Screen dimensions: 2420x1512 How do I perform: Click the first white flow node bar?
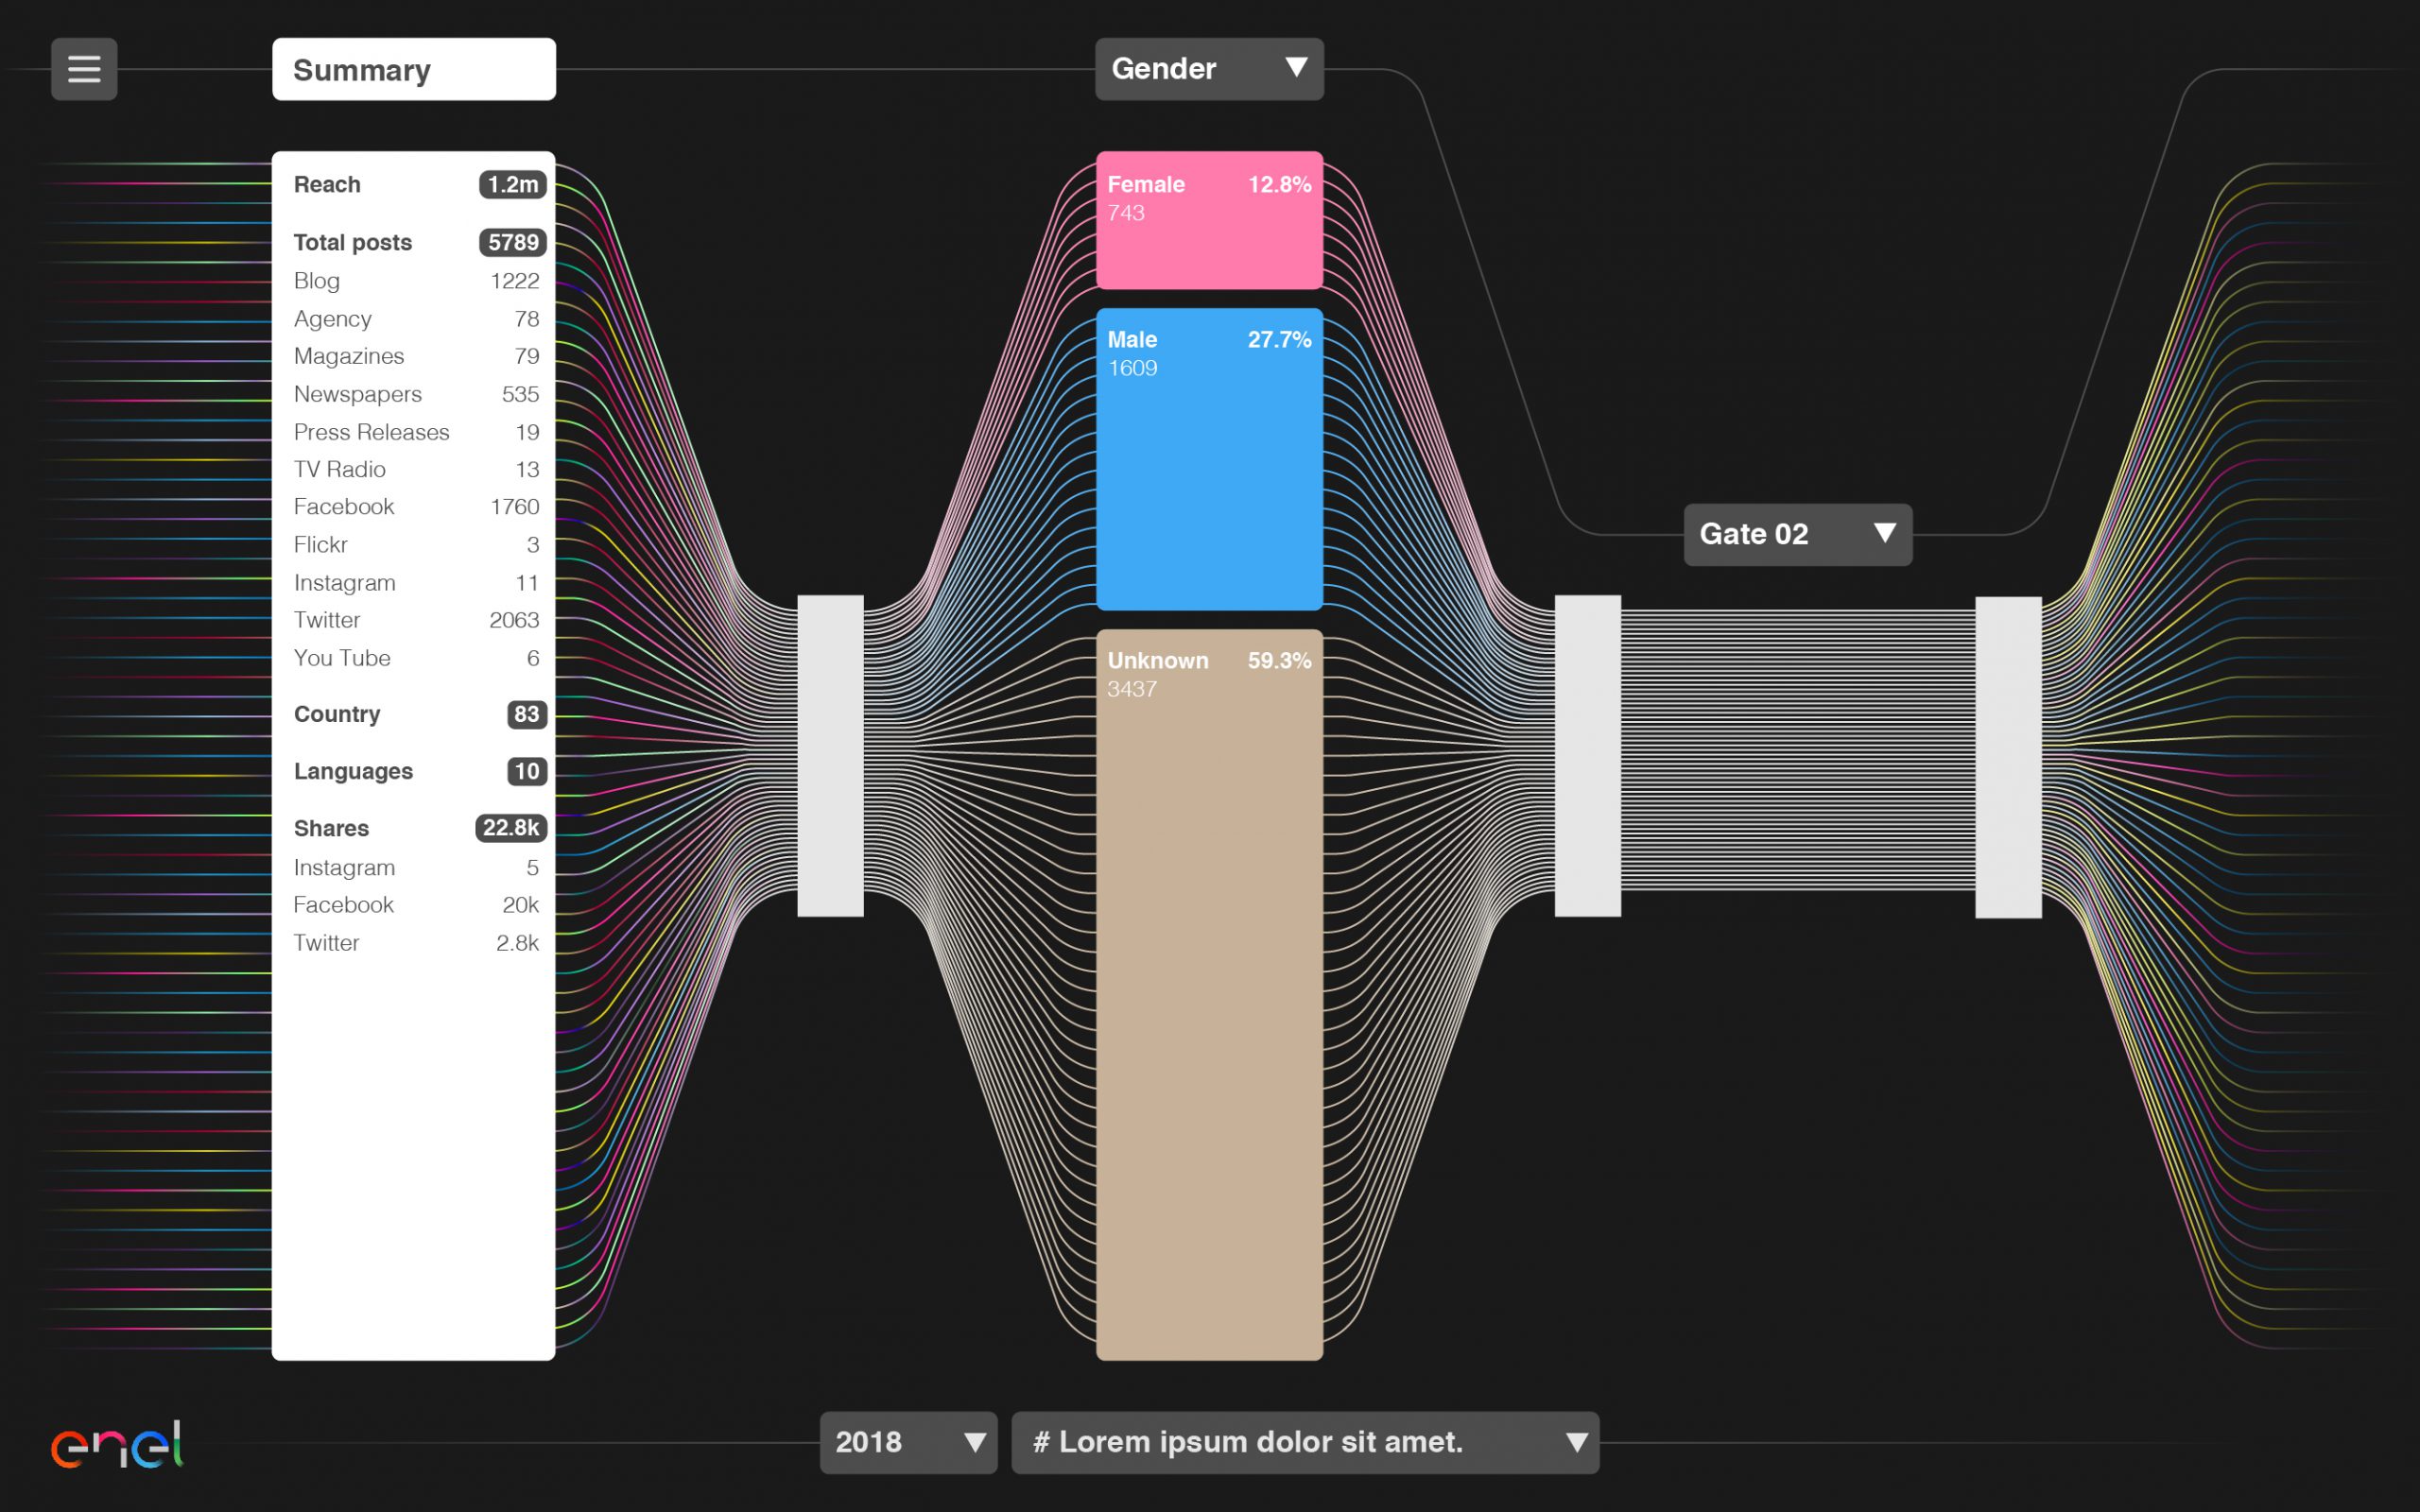830,755
